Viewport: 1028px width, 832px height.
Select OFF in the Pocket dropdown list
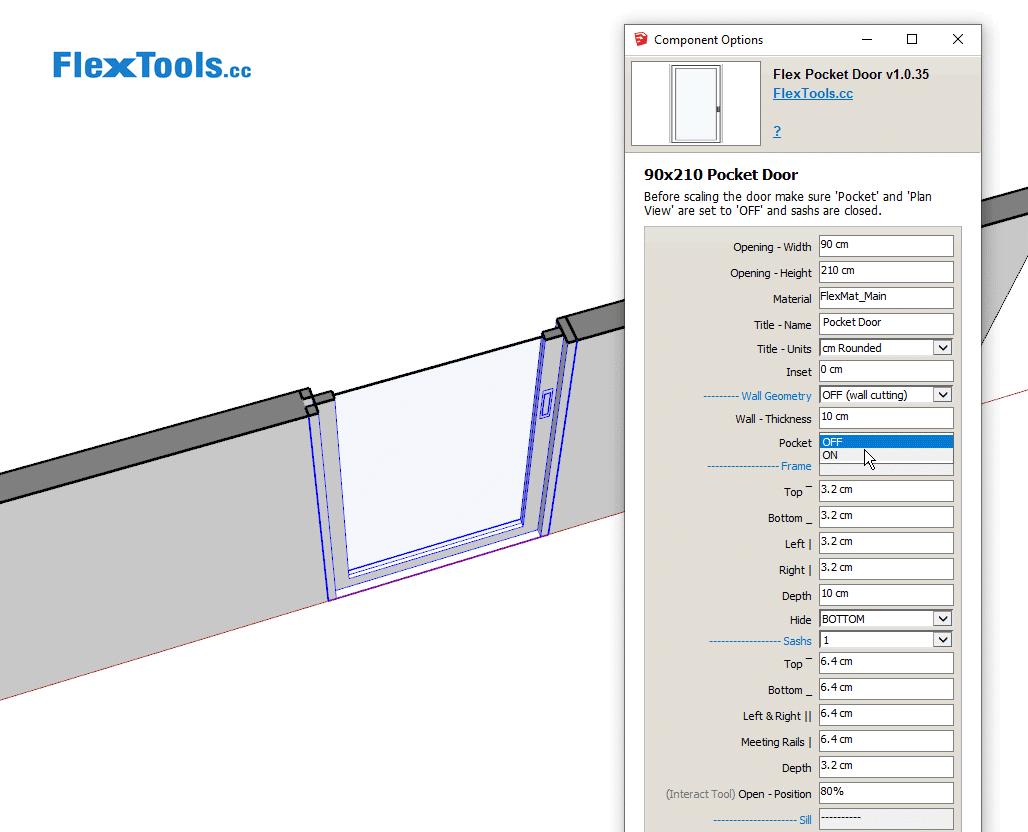pos(886,442)
